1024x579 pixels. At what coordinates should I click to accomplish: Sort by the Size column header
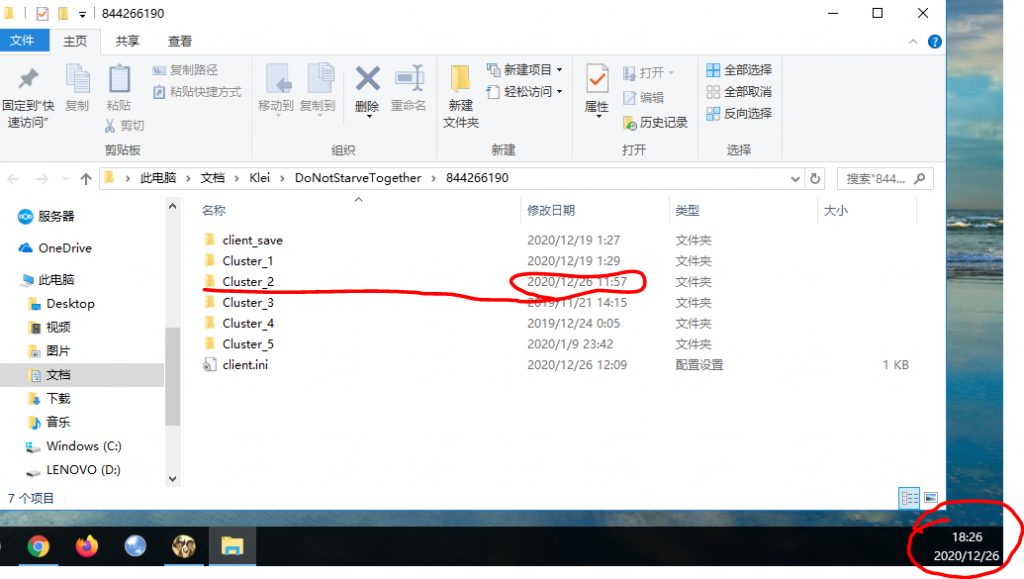835,210
